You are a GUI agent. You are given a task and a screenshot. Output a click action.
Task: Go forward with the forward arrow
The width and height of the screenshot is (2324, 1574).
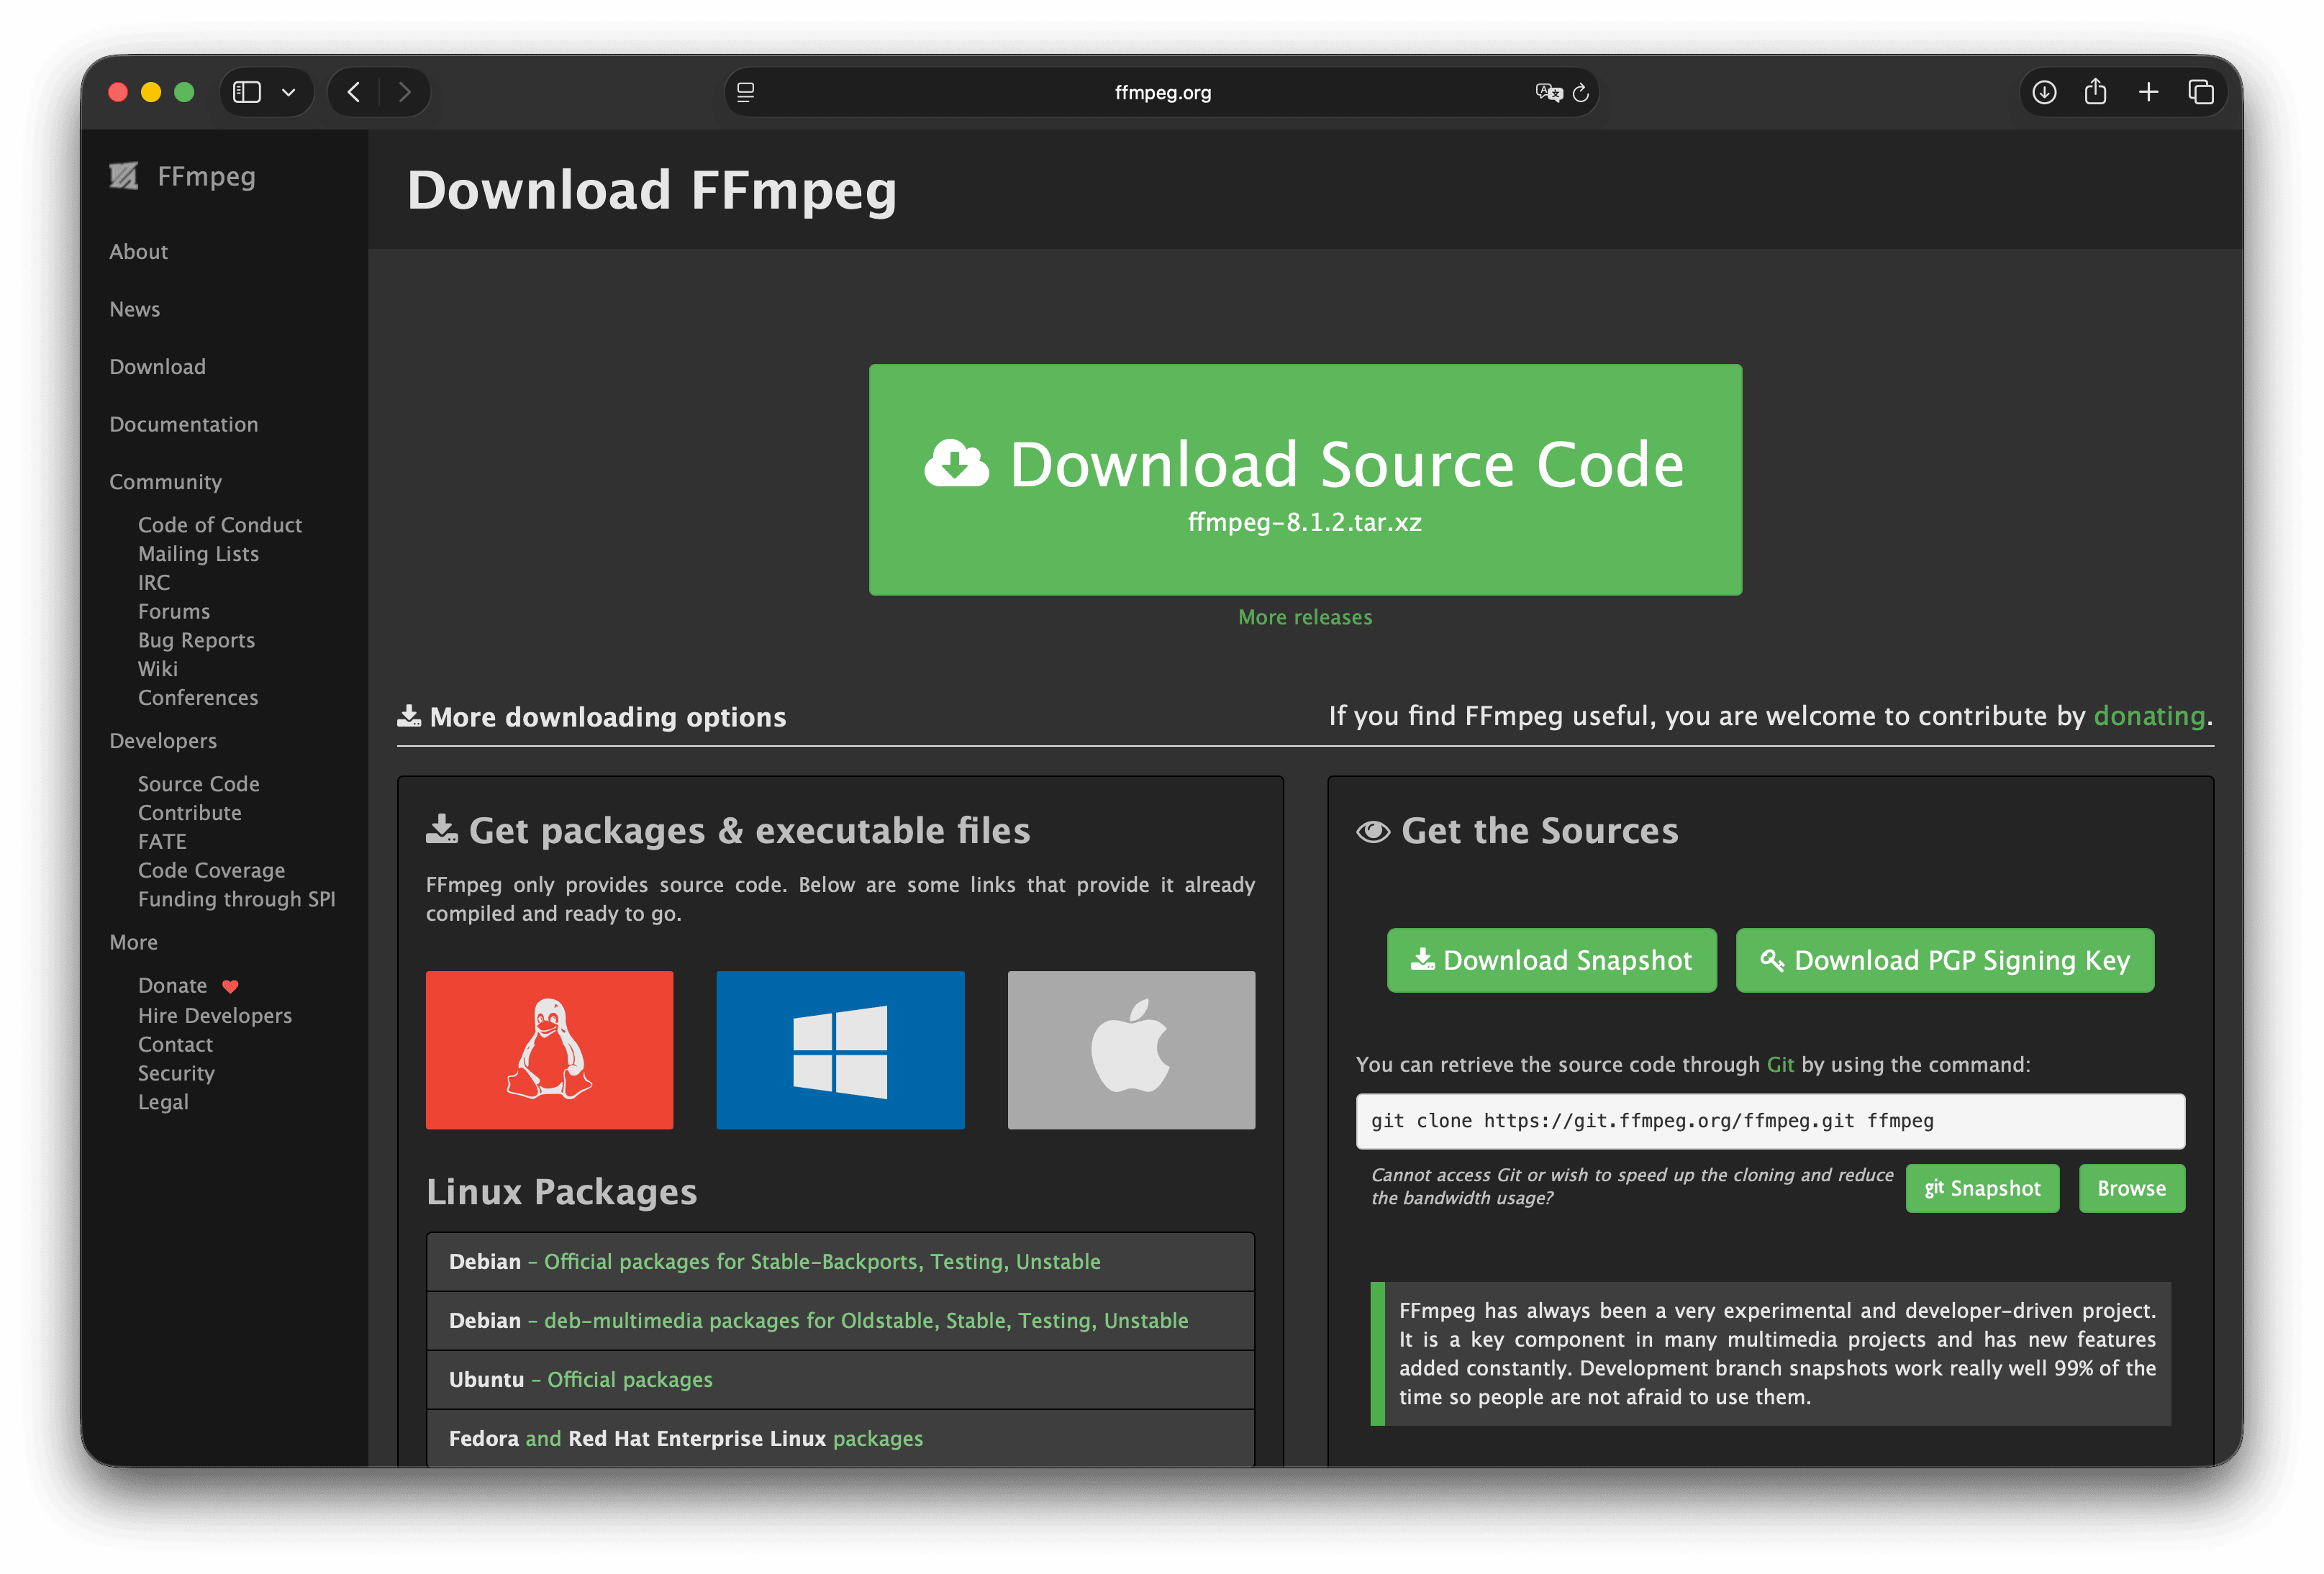[405, 92]
